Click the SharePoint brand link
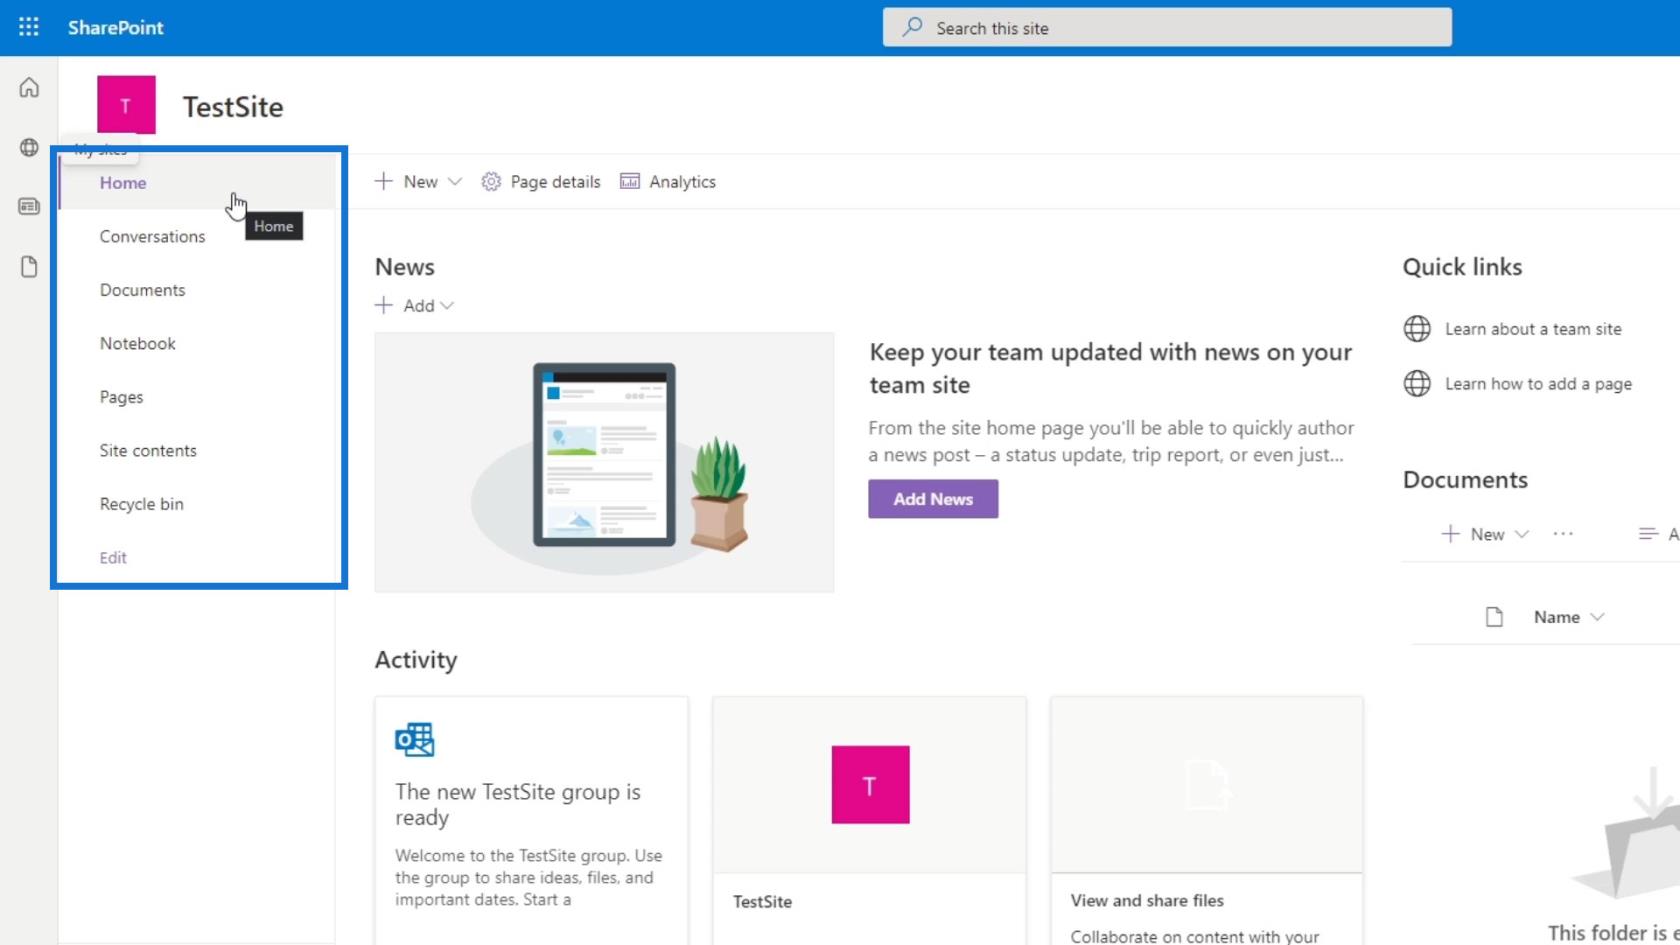 [x=115, y=27]
